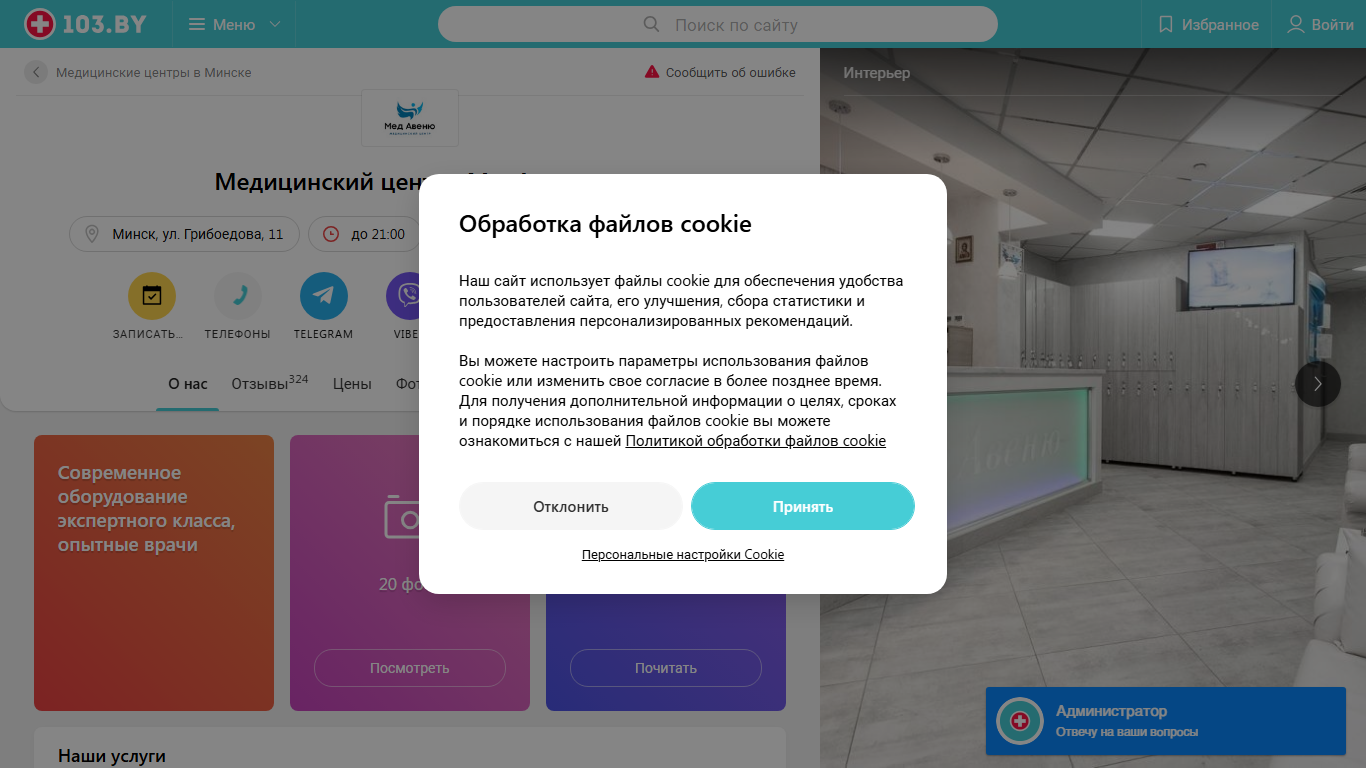Expand the Меню dropdown chevron
This screenshot has width=1366, height=768.
pos(275,24)
